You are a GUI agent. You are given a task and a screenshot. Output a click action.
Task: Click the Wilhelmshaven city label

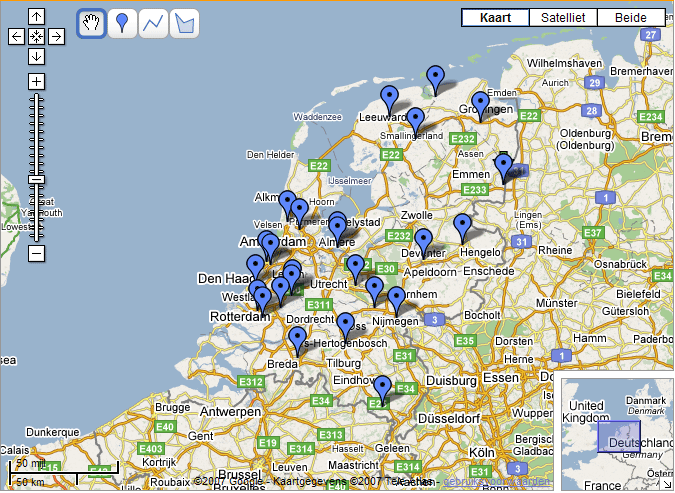coord(564,63)
